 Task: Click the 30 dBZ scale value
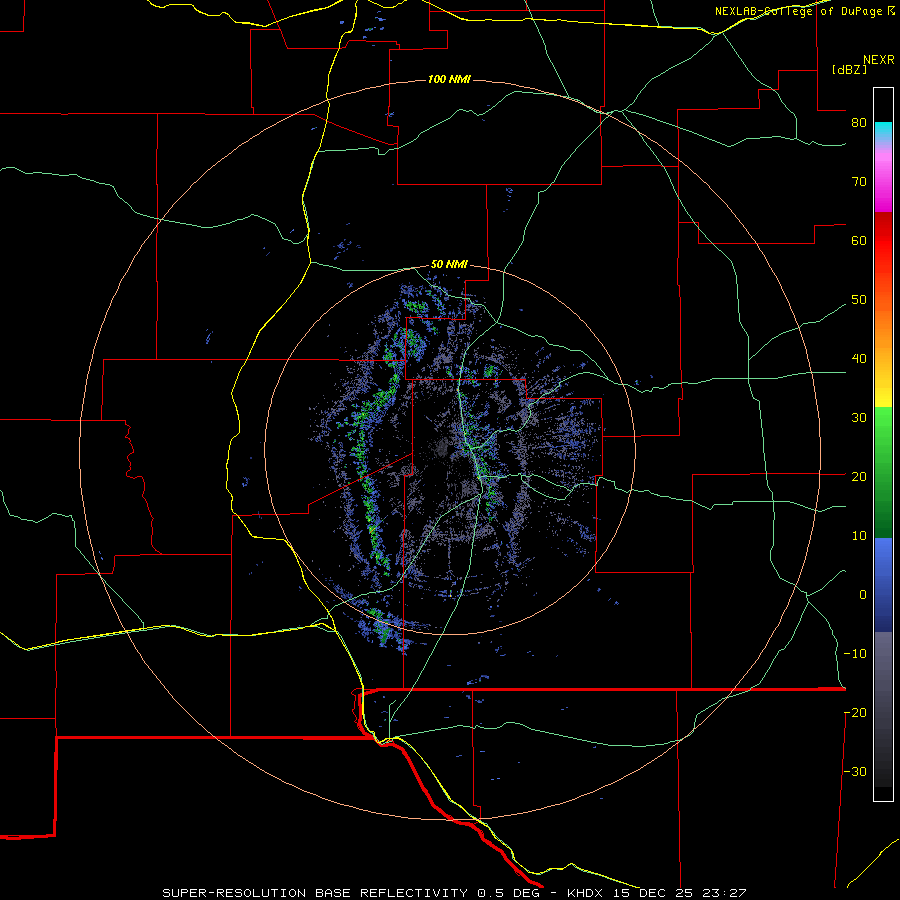859,418
